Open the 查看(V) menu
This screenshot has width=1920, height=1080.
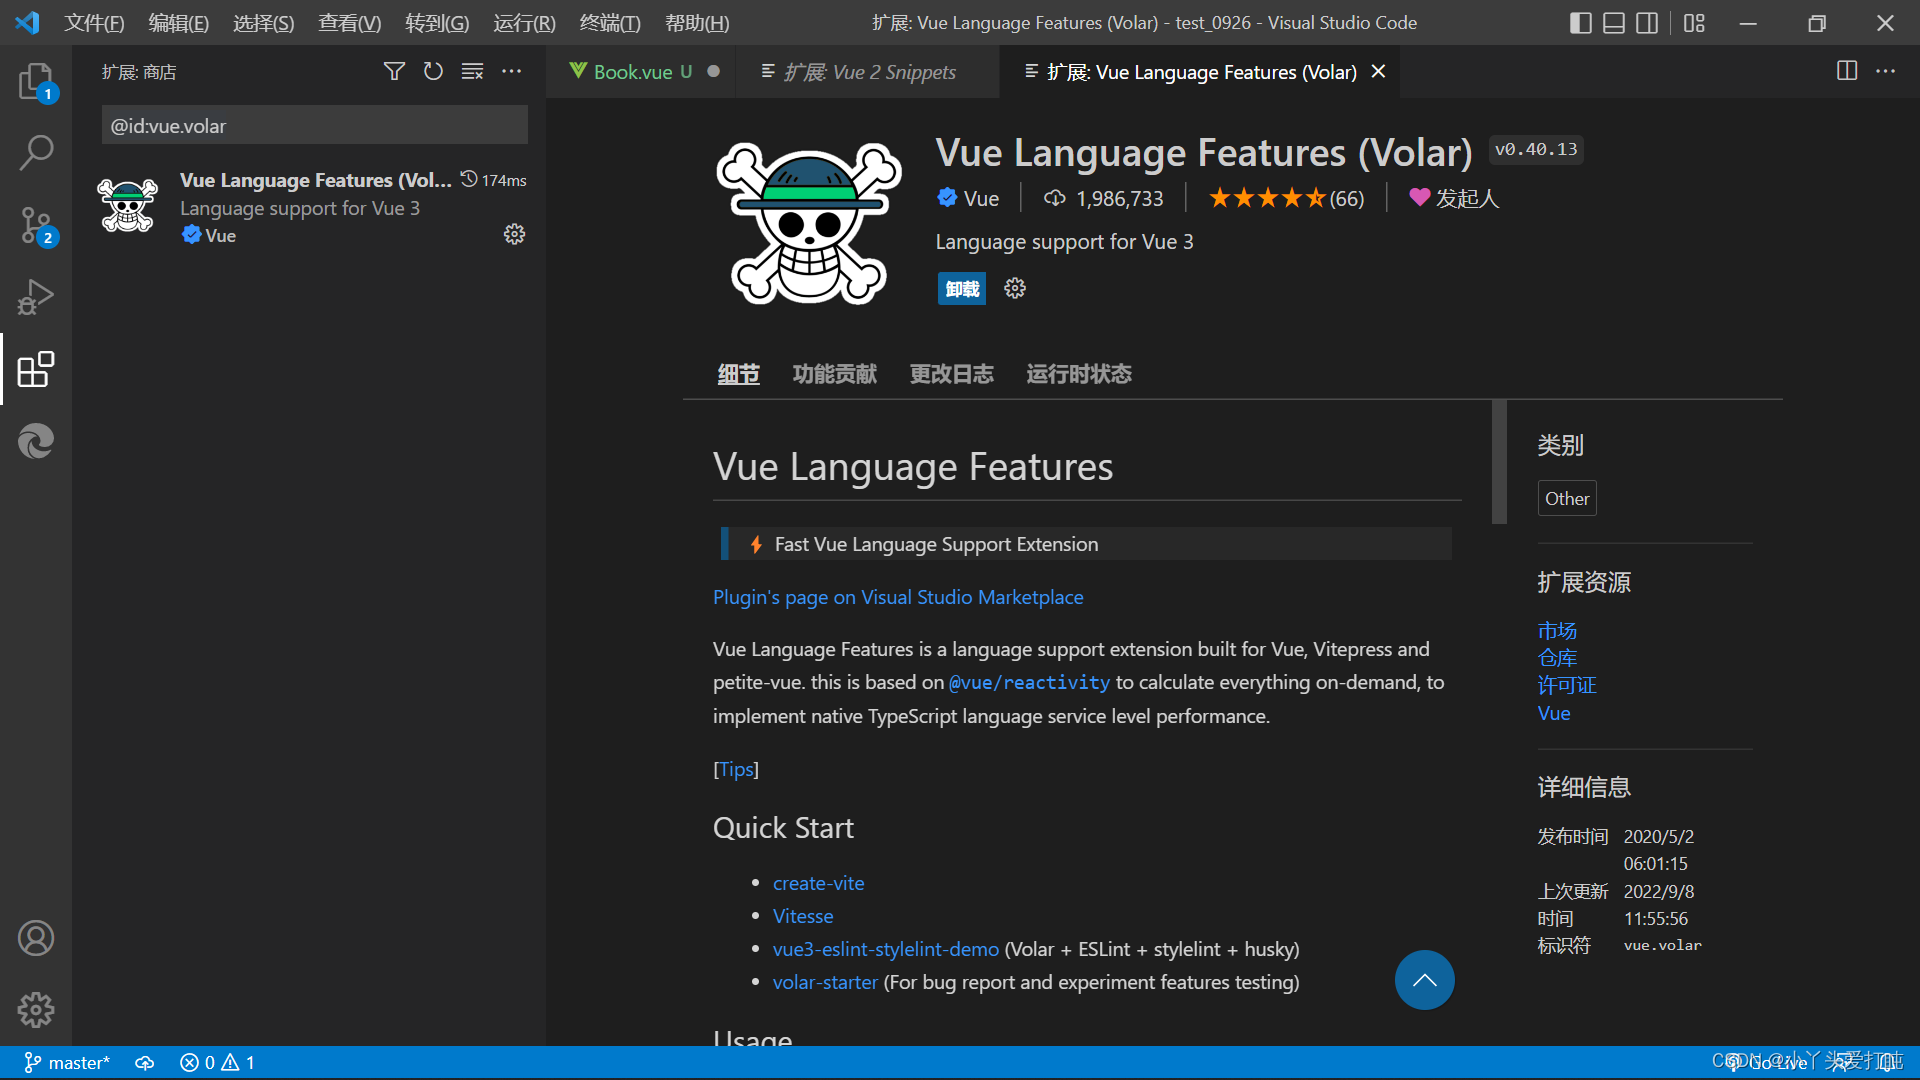(x=350, y=22)
